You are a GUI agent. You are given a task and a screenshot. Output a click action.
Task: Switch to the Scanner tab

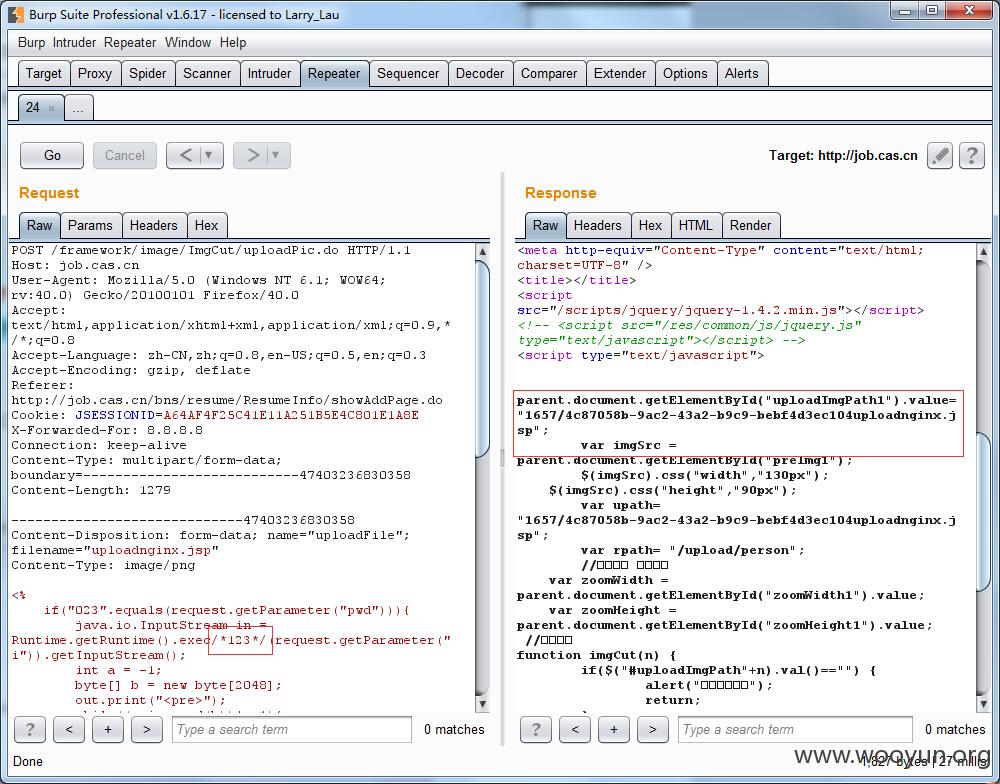point(207,73)
